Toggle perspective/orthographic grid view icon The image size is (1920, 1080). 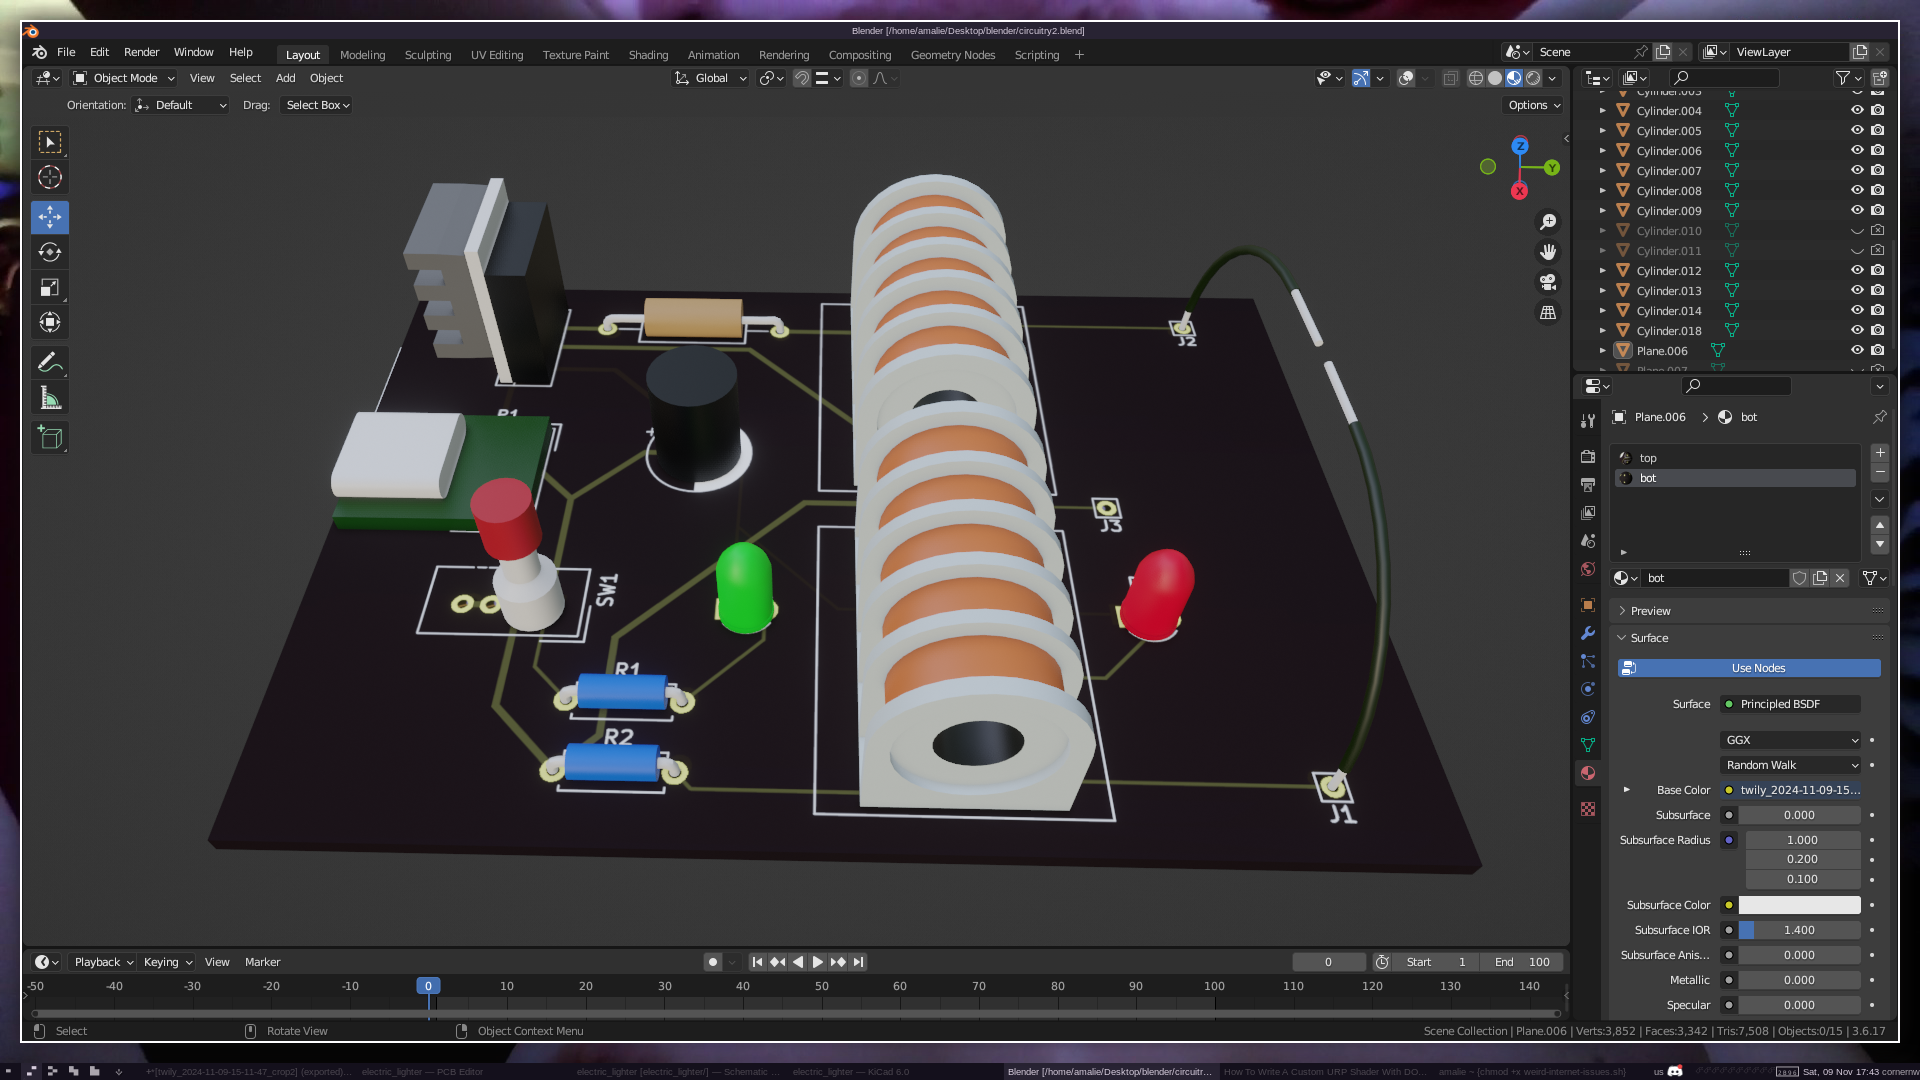coord(1548,313)
